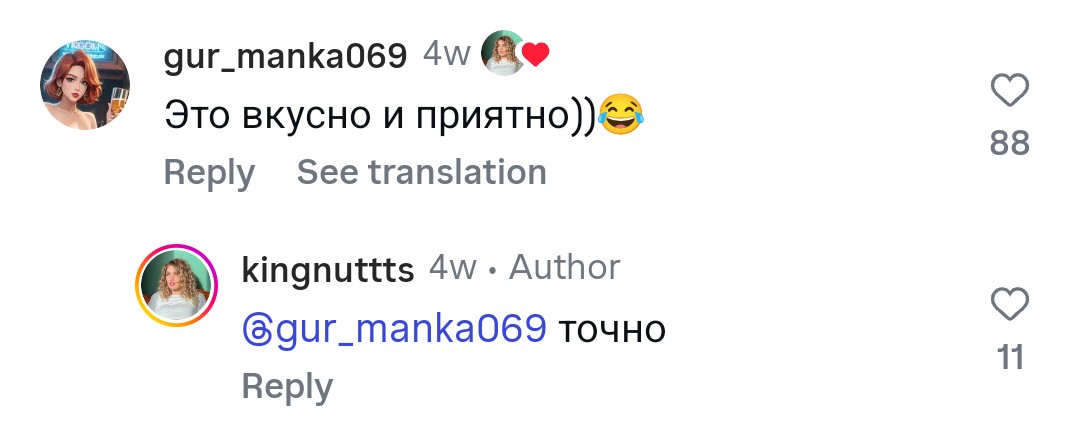
Task: Open the kingnuttts username link
Action: (x=327, y=270)
